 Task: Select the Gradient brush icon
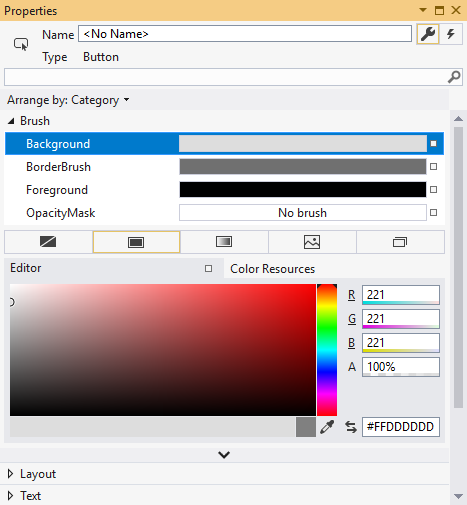point(224,242)
